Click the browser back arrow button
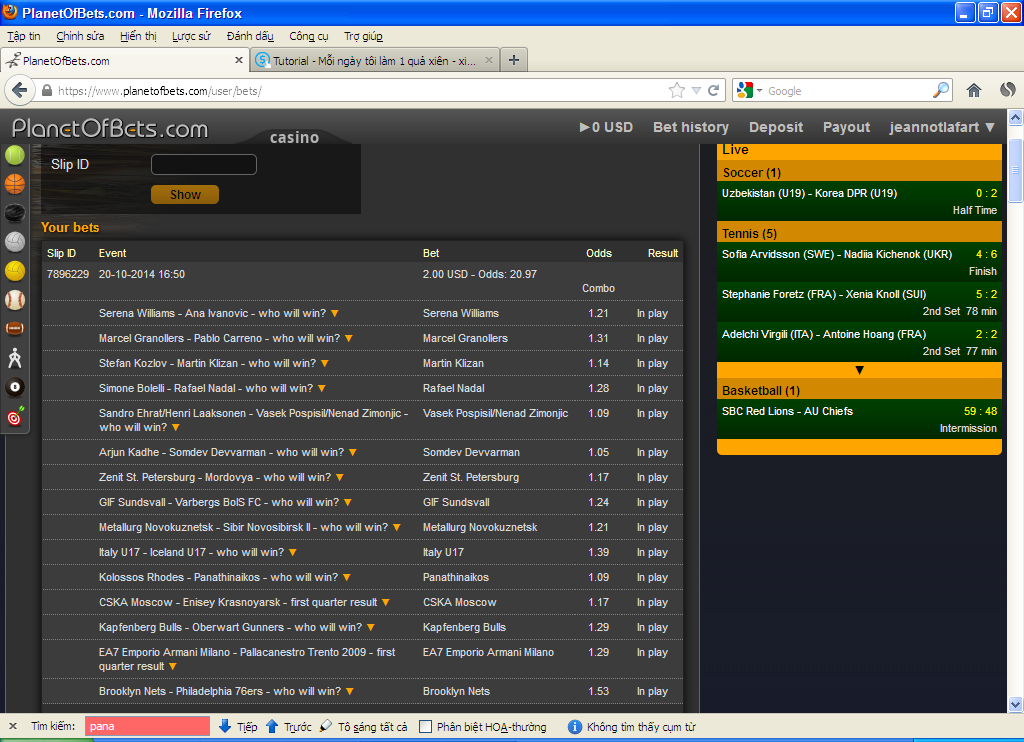Viewport: 1024px width, 742px height. [20, 90]
